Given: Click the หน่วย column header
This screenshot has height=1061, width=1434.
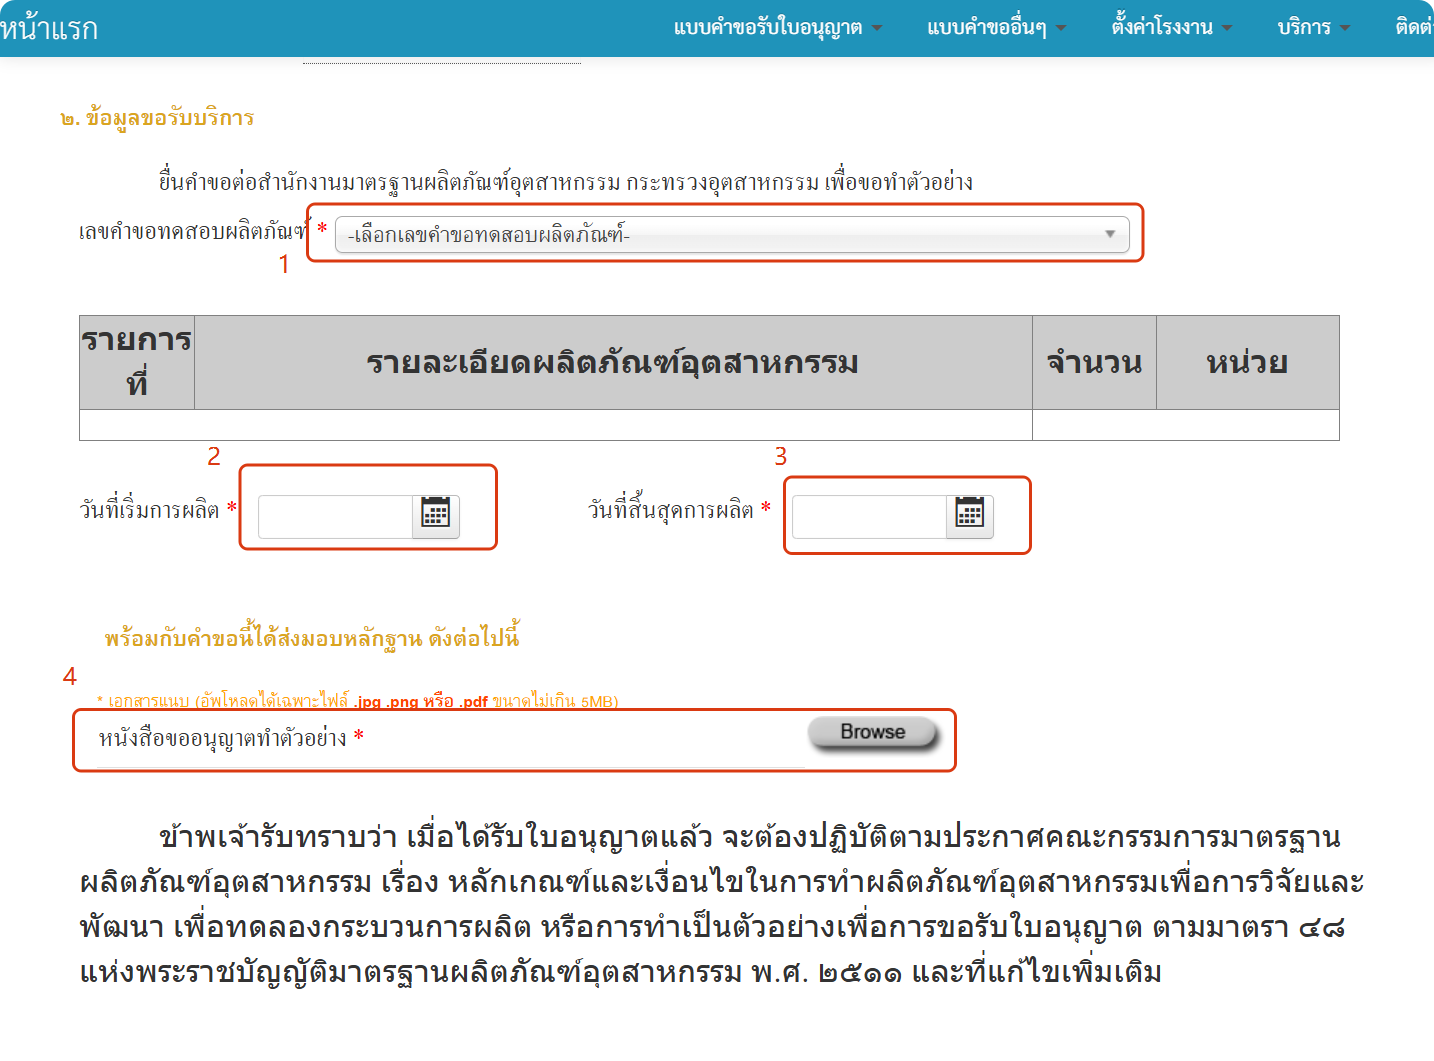Looking at the screenshot, I should coord(1247,362).
